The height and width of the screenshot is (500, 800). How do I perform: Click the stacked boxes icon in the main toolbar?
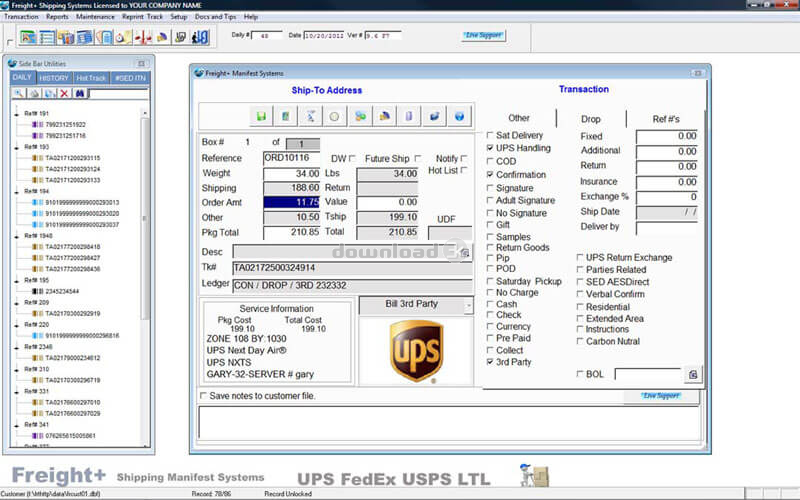point(66,37)
